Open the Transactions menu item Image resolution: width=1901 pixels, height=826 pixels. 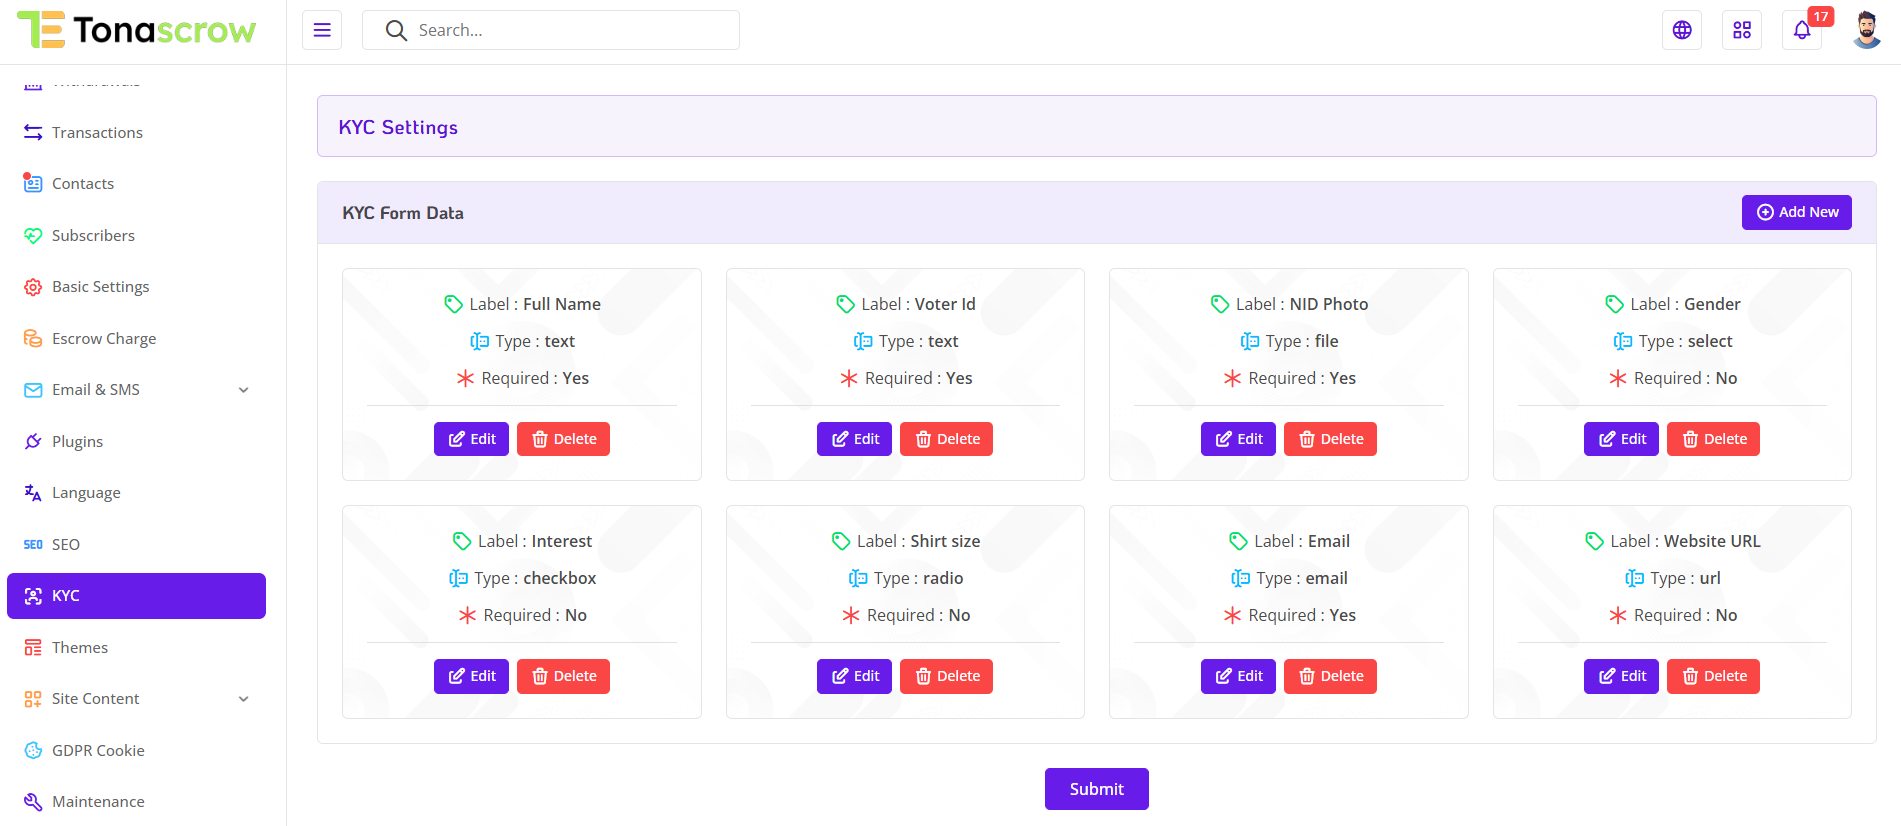(97, 133)
